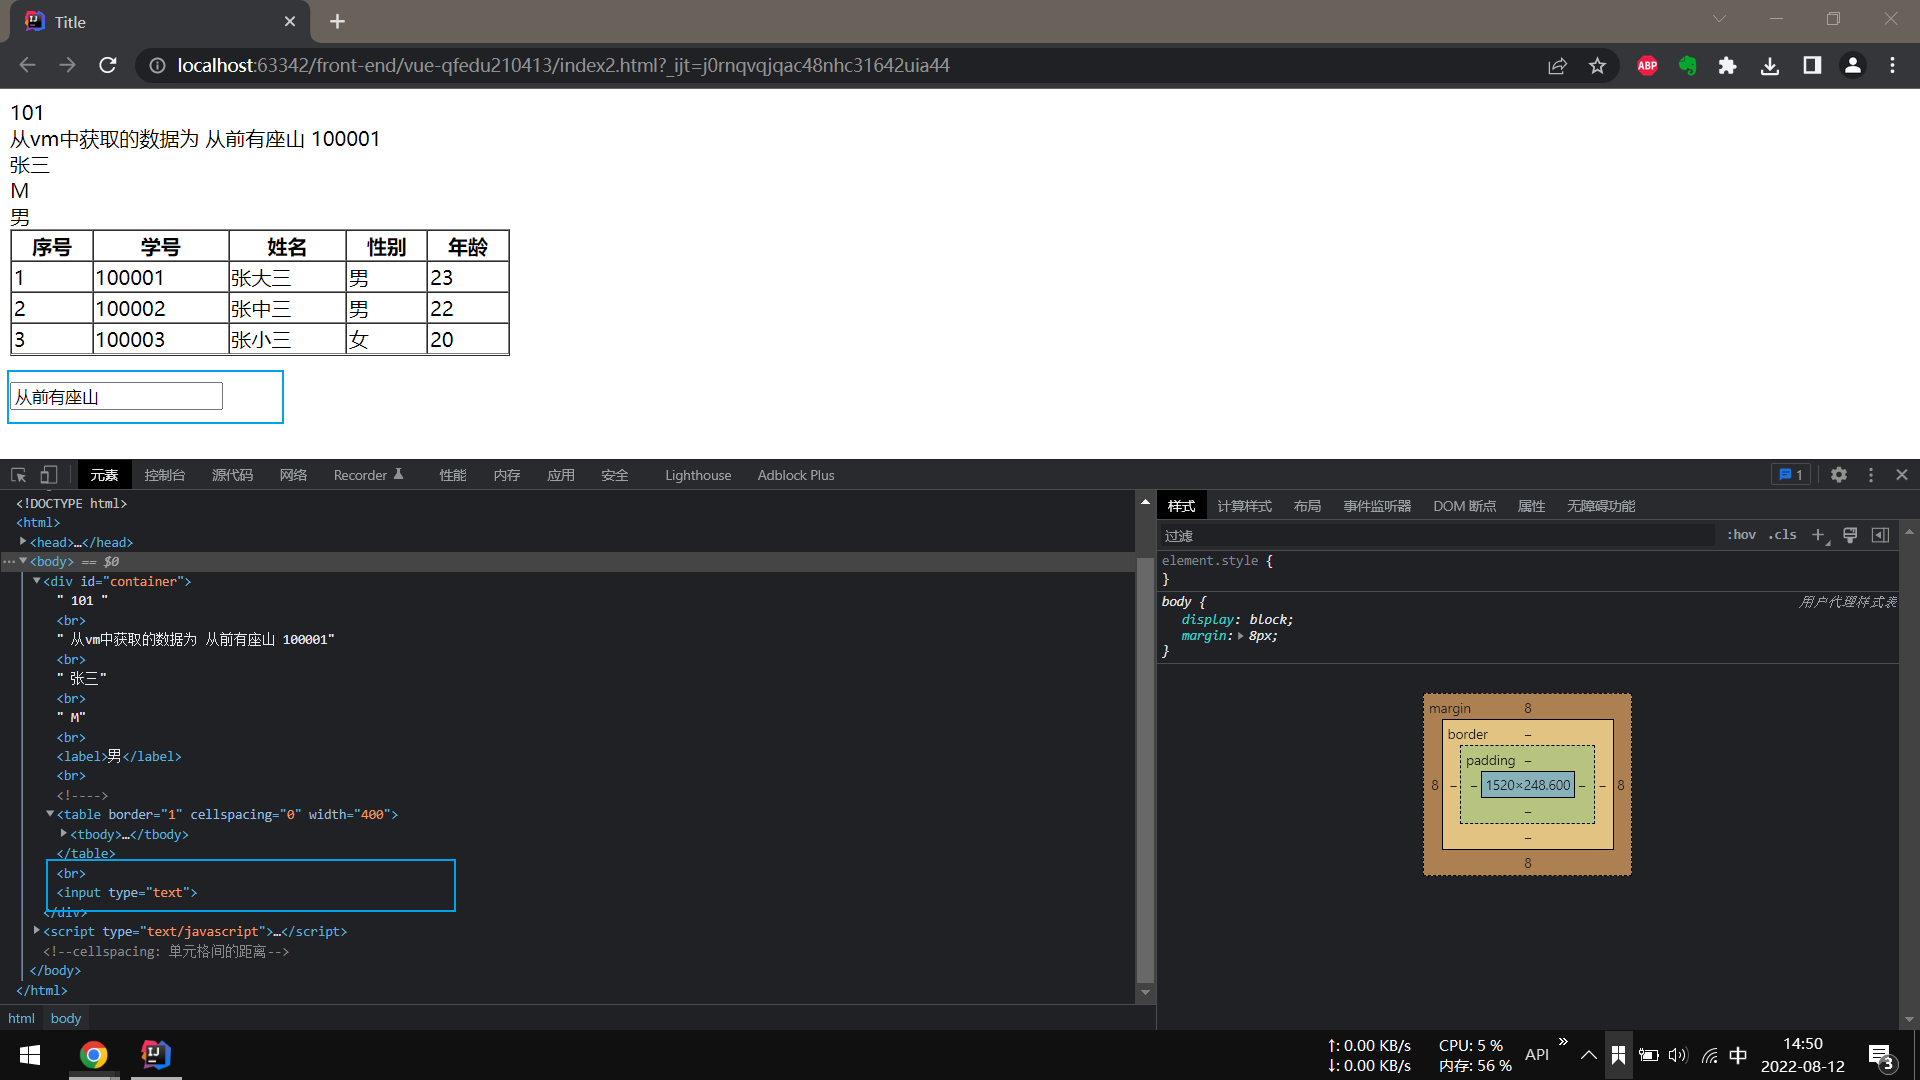
Task: Open the Adblock Plus extension icon
Action: coord(1647,65)
